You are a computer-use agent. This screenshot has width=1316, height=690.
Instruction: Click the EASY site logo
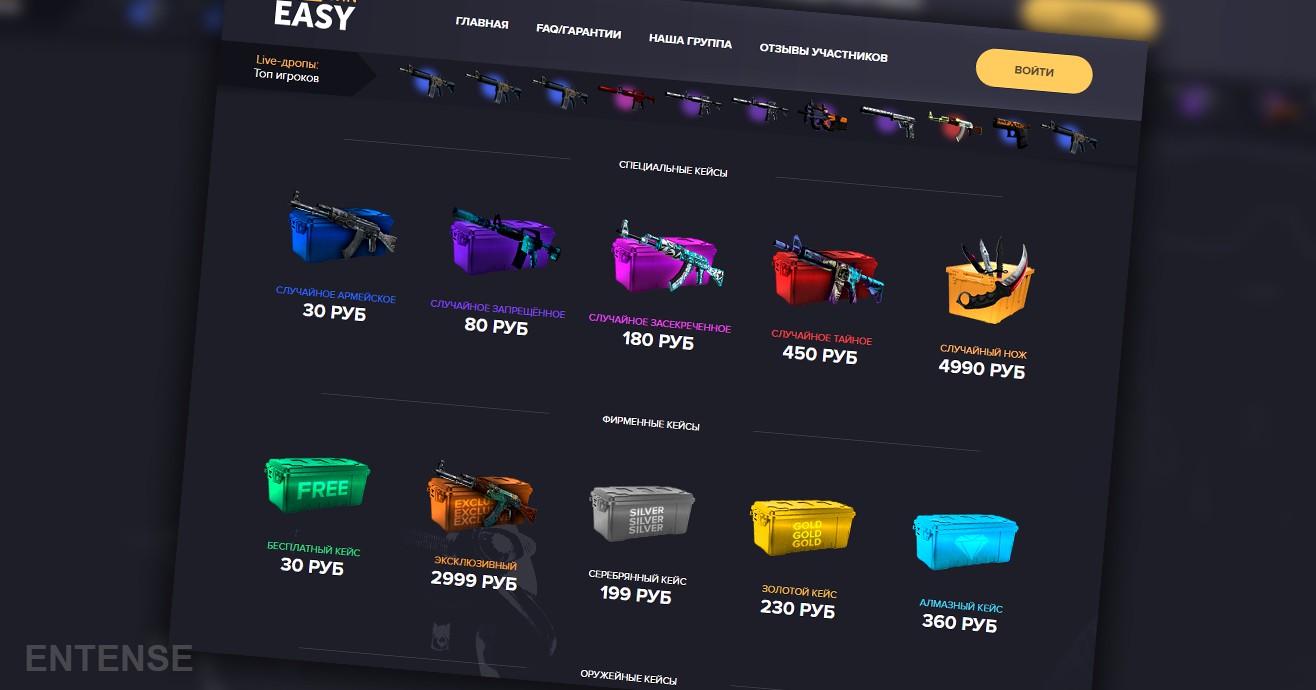coord(314,15)
